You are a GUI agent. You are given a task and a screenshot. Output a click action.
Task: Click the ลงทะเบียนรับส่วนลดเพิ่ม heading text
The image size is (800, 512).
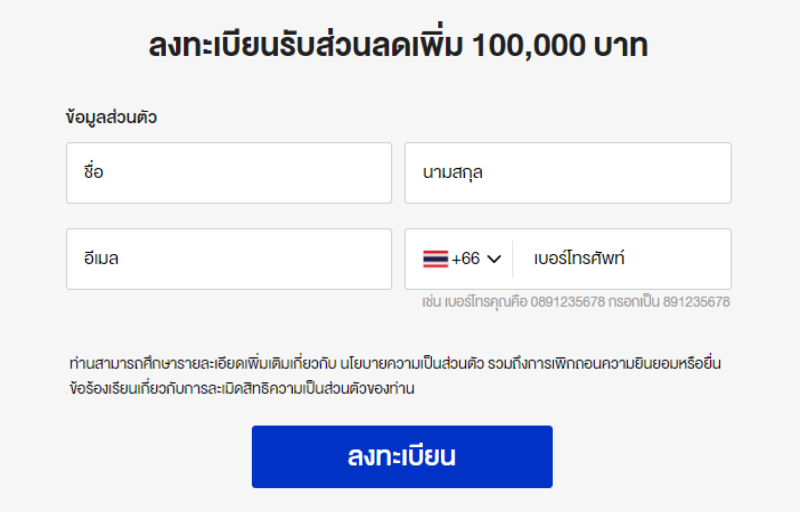(306, 45)
